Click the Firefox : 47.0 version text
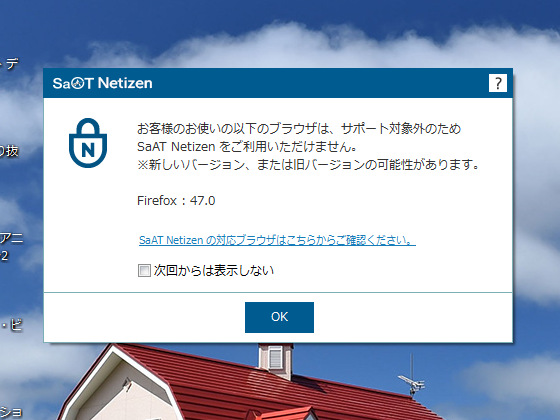 [176, 201]
